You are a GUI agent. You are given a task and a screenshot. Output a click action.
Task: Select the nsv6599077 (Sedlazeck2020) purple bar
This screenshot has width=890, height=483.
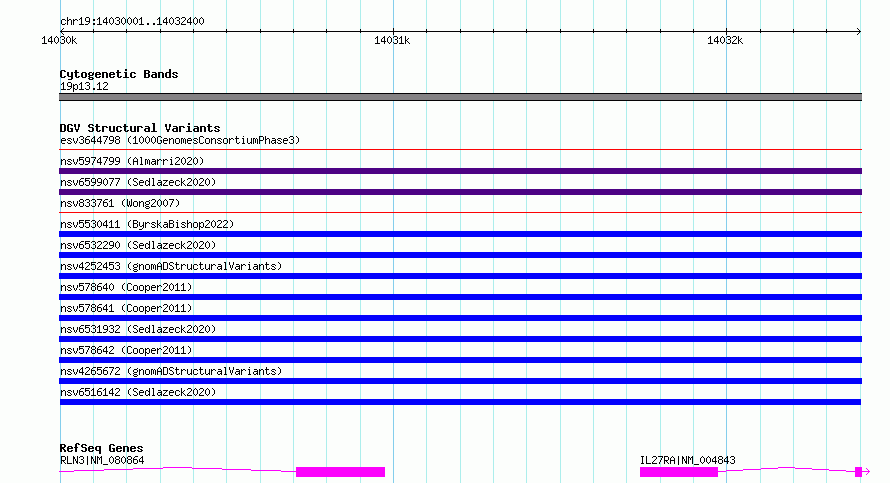coord(460,192)
